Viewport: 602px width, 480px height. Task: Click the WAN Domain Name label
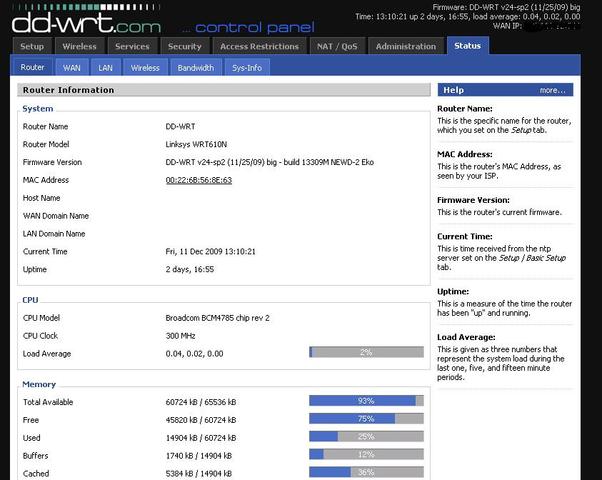tap(56, 216)
